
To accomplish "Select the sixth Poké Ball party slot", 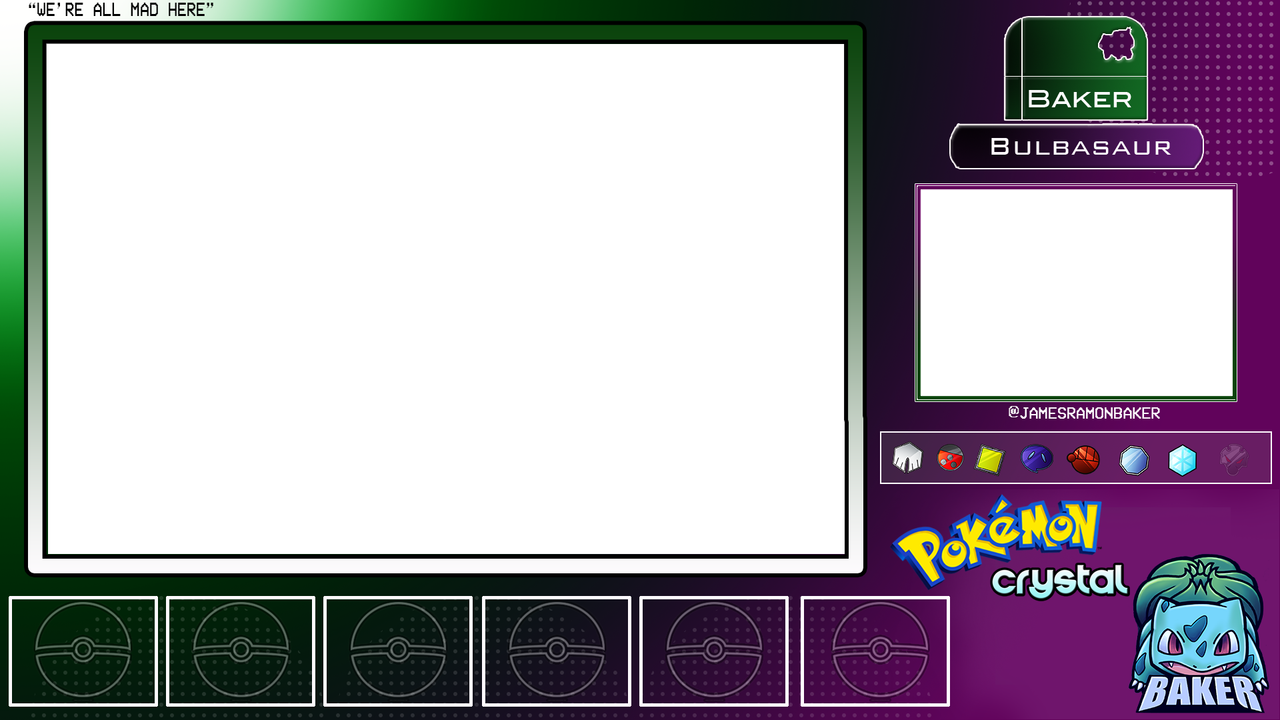I will pyautogui.click(x=875, y=651).
